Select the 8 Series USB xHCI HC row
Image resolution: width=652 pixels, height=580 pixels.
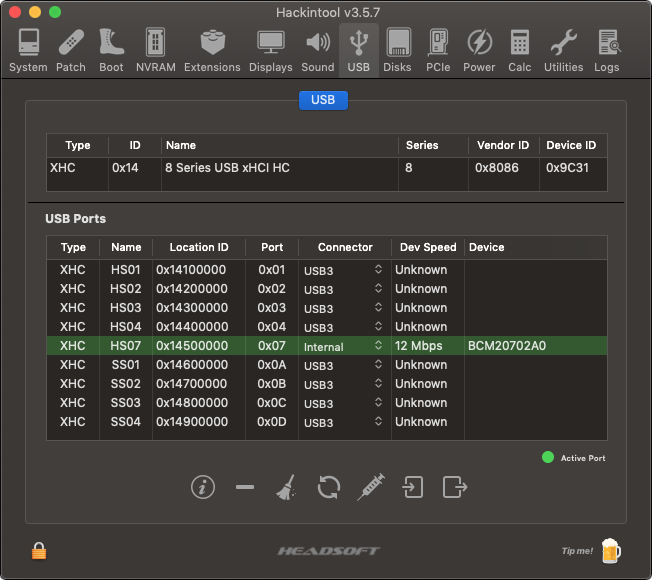[x=326, y=168]
